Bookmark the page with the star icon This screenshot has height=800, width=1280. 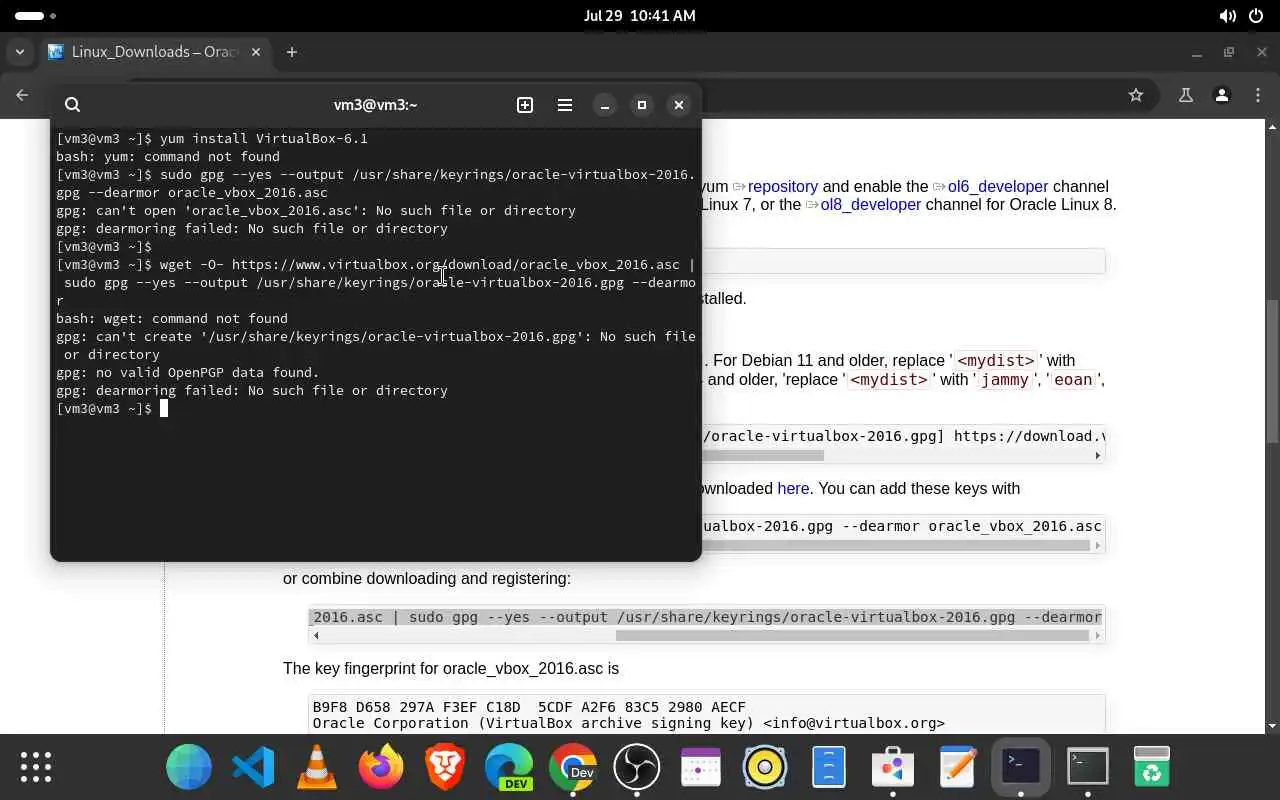point(1136,95)
